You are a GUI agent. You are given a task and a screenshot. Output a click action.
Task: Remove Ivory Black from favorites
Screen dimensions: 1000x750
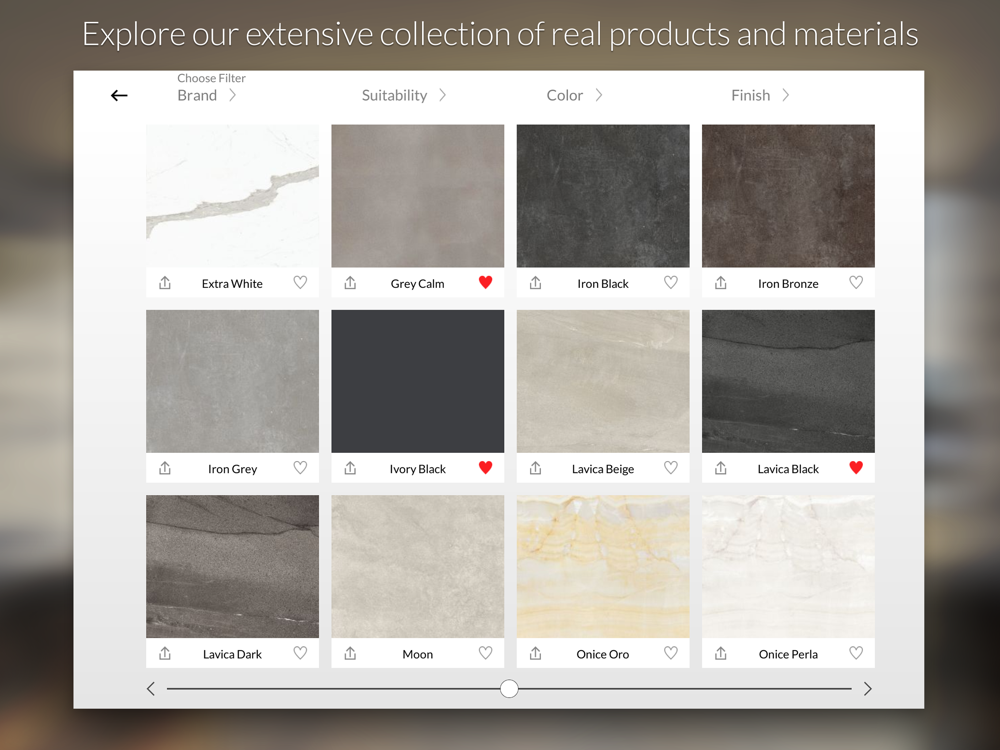485,467
